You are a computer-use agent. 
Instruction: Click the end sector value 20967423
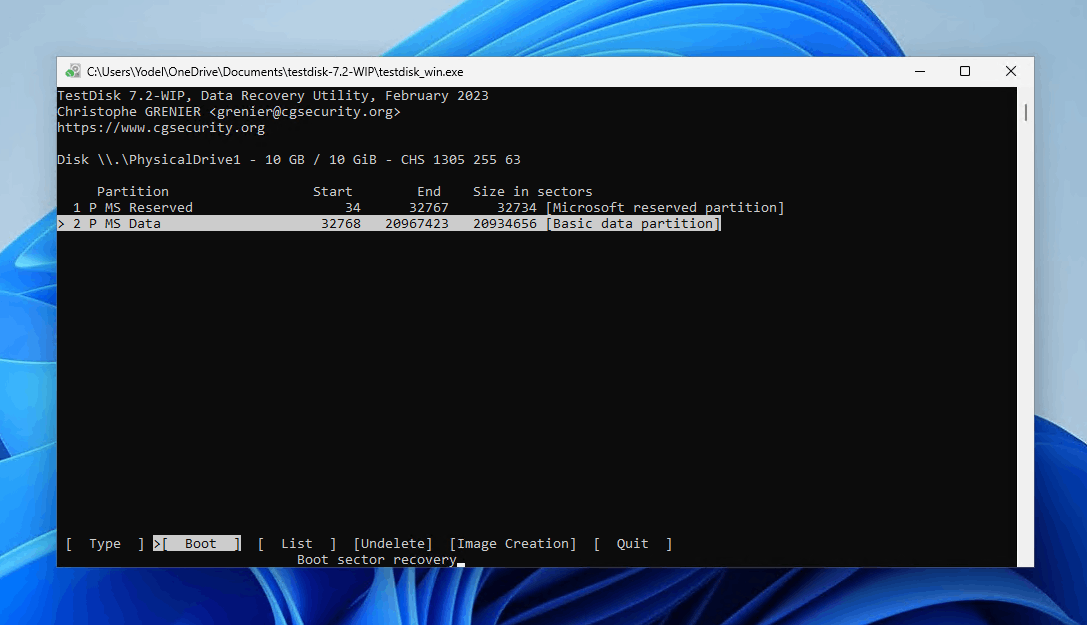click(x=417, y=224)
